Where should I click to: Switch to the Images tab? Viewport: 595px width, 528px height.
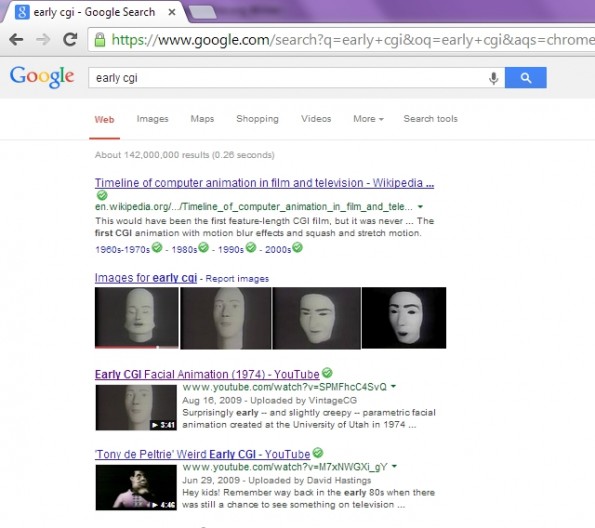coord(152,119)
